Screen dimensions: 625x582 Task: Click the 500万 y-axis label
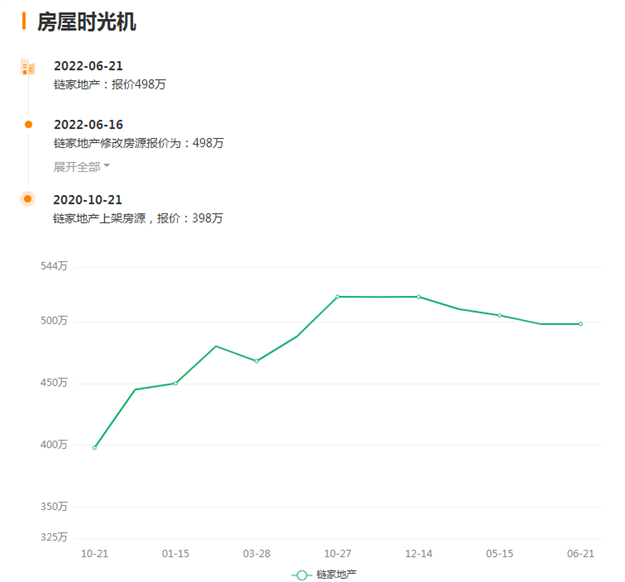click(54, 320)
